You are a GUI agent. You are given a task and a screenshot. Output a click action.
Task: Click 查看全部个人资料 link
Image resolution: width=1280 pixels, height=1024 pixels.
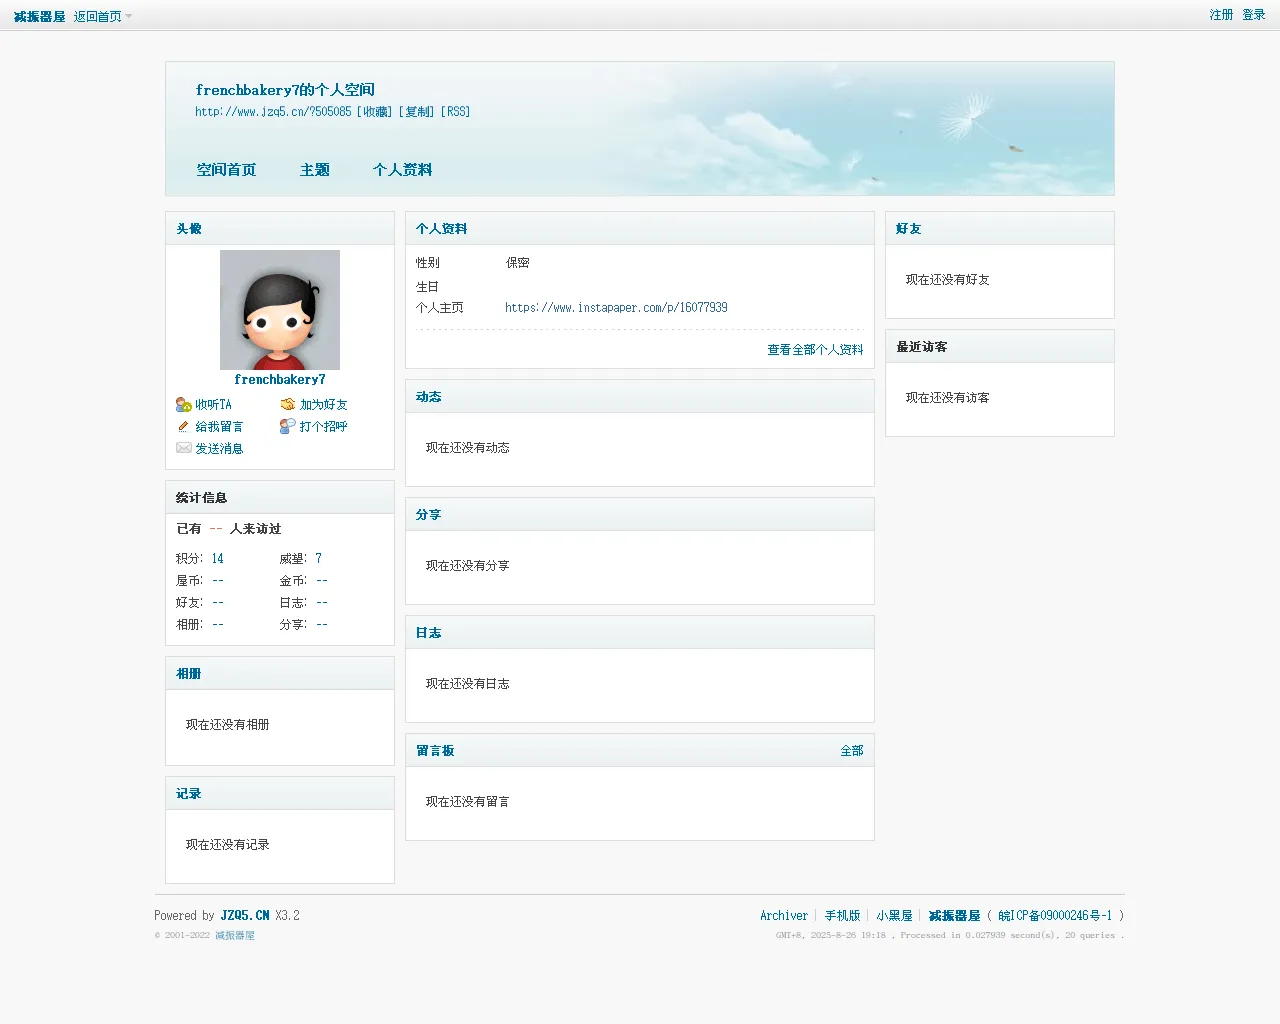(815, 350)
